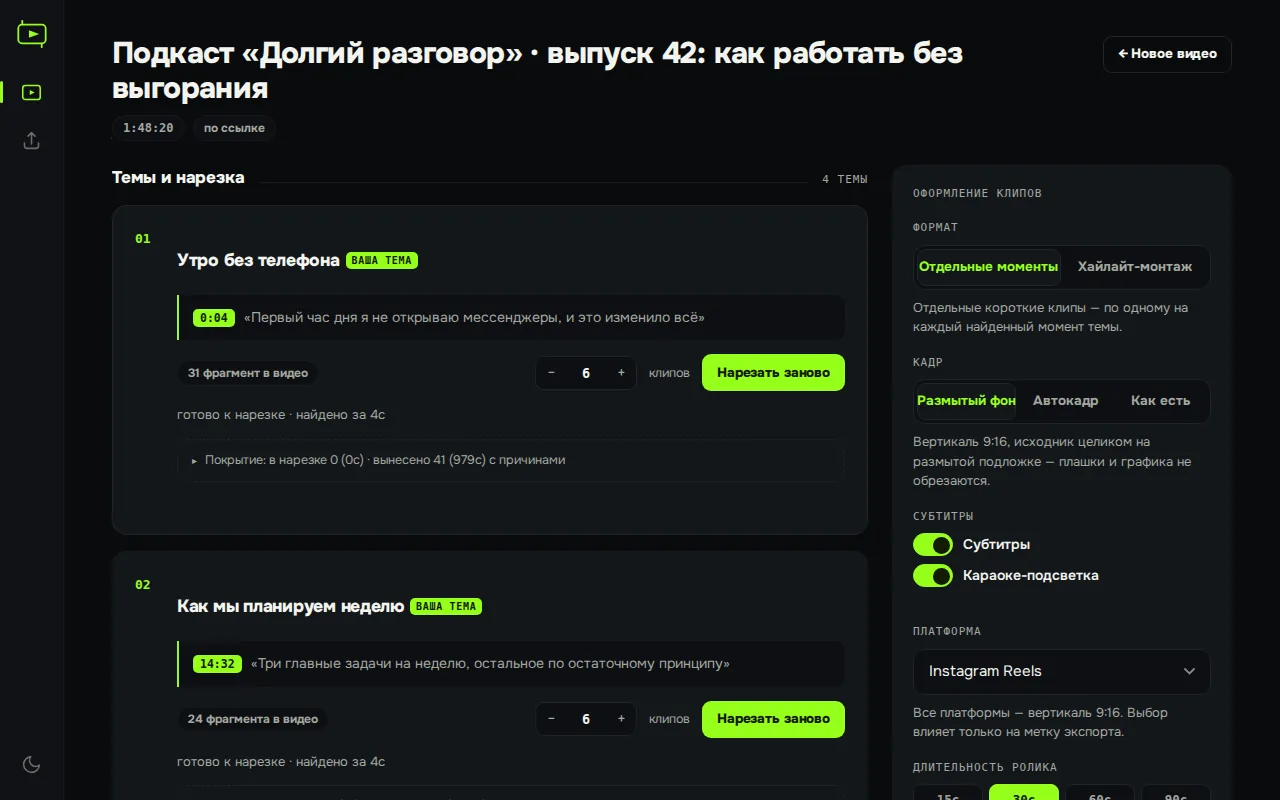Click the «ВАША ТЕМА» tag on «Утро без телефона»
The image size is (1280, 800).
click(x=382, y=260)
